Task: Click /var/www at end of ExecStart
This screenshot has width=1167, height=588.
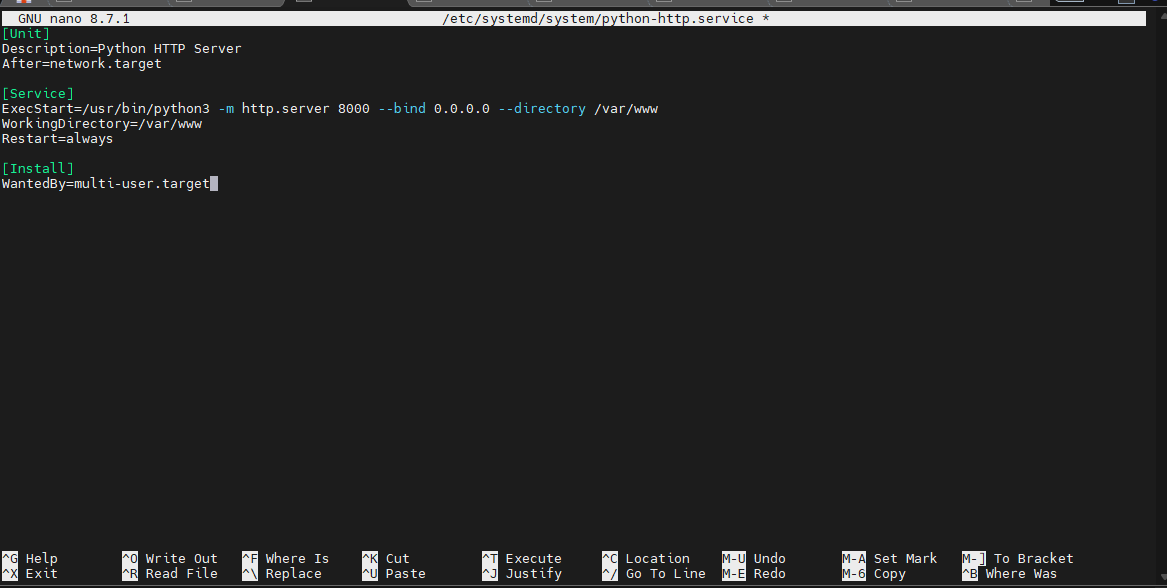Action: [626, 109]
